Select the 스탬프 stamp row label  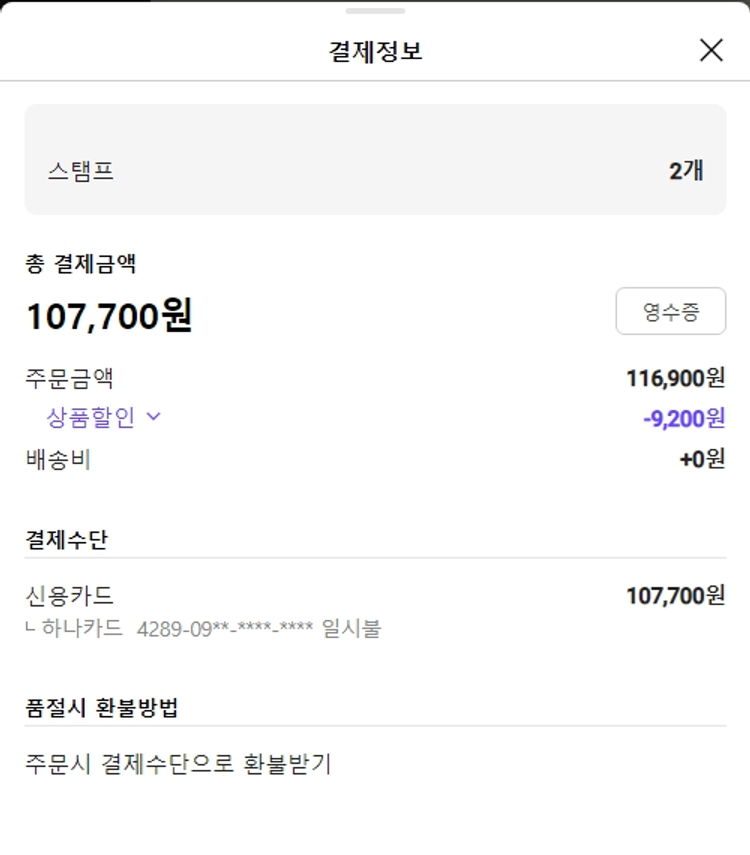pos(81,171)
